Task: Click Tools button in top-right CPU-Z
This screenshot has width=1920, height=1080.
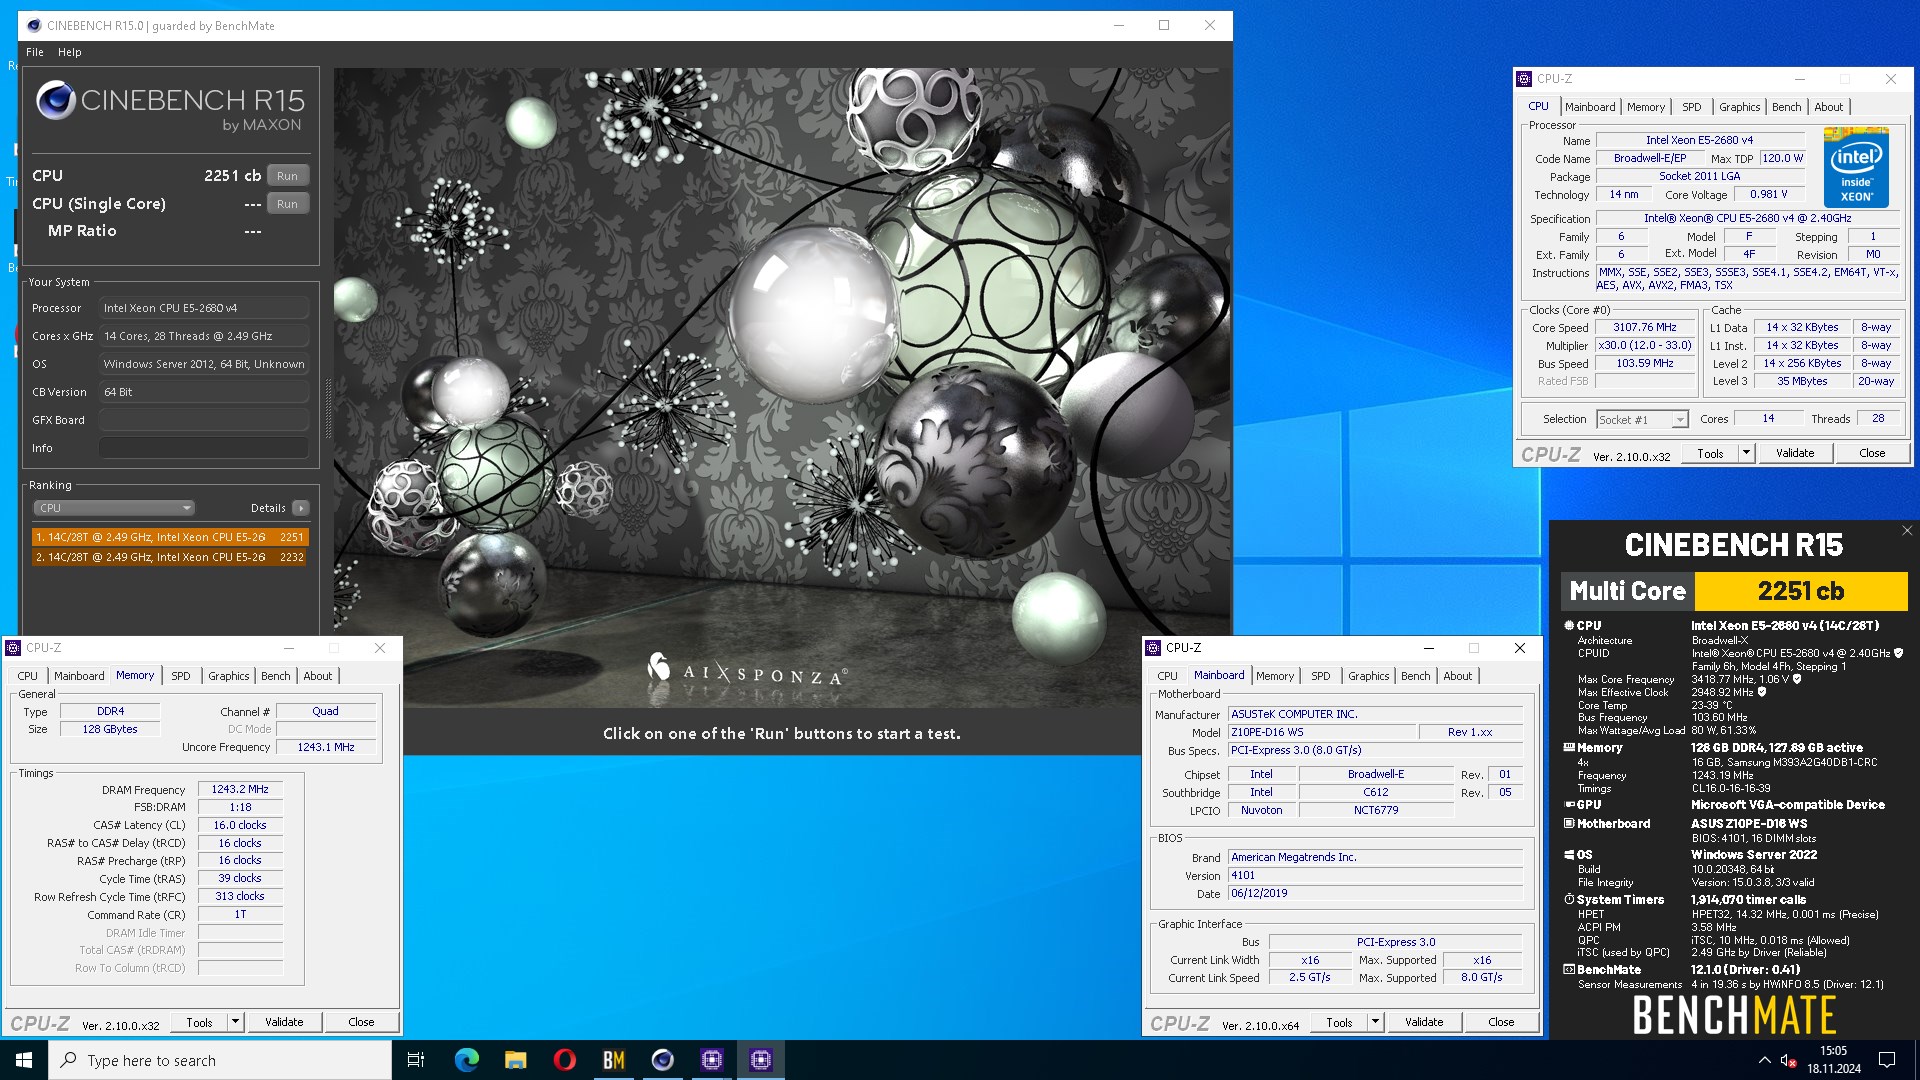Action: click(1710, 453)
